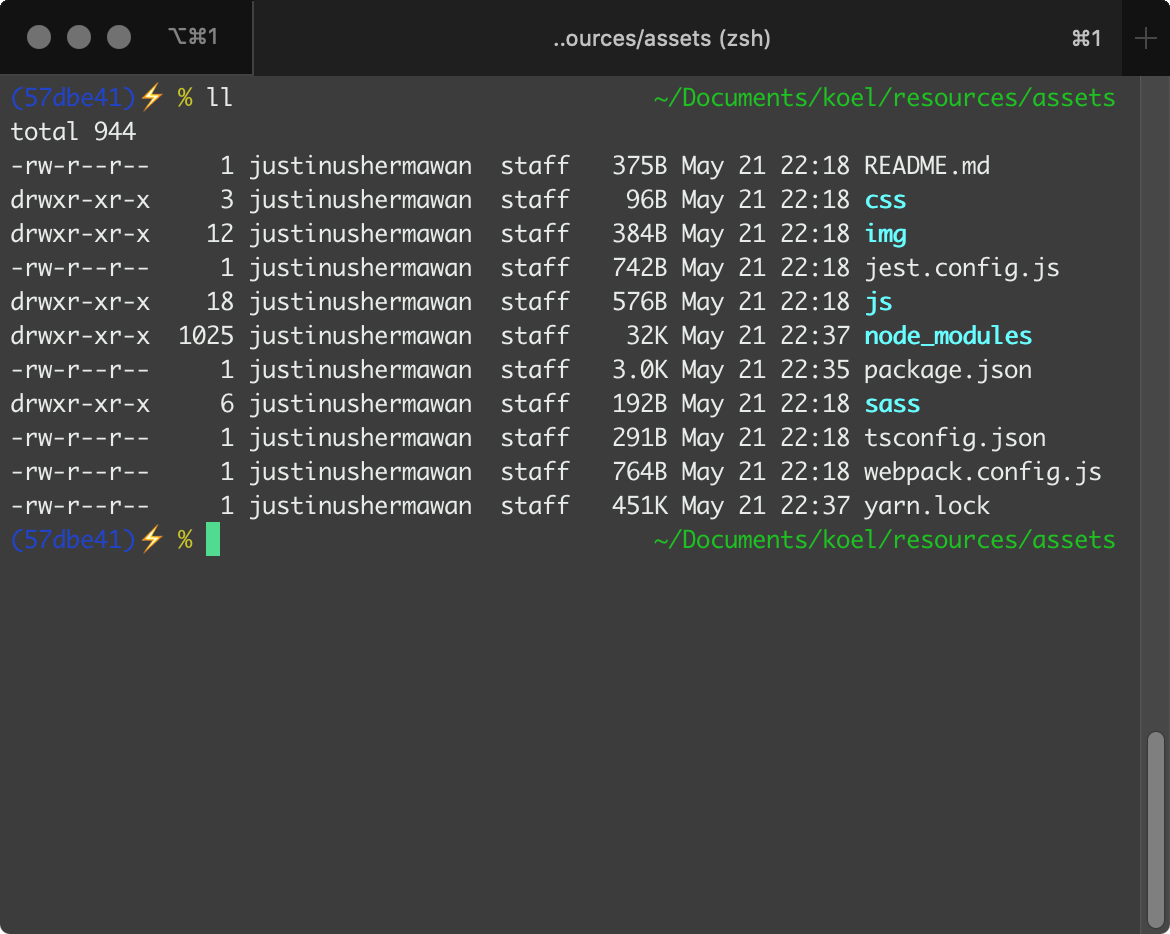The image size is (1170, 934).
Task: Select the sass directory in the listing
Action: click(891, 403)
